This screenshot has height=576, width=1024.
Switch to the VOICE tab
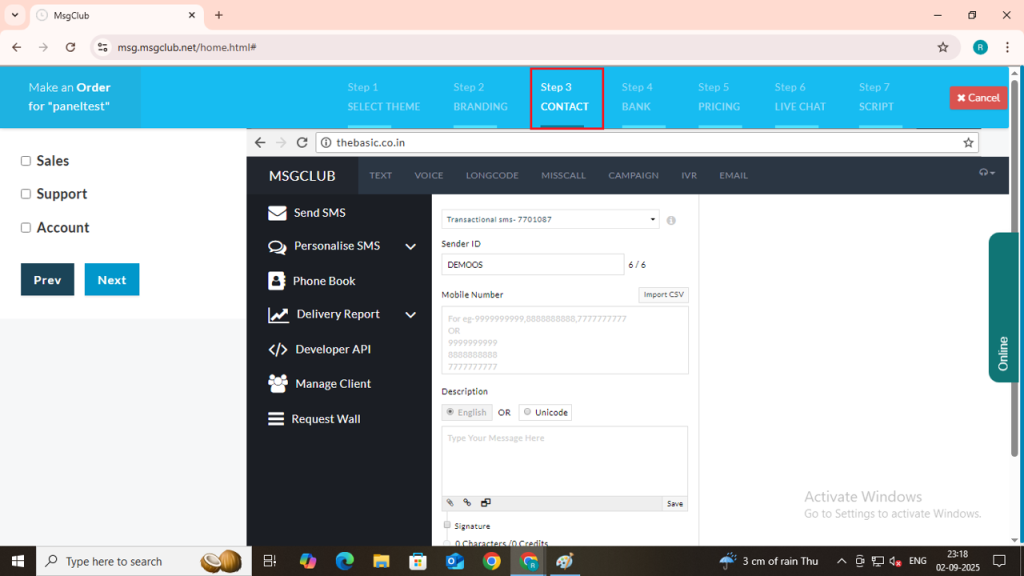428,176
